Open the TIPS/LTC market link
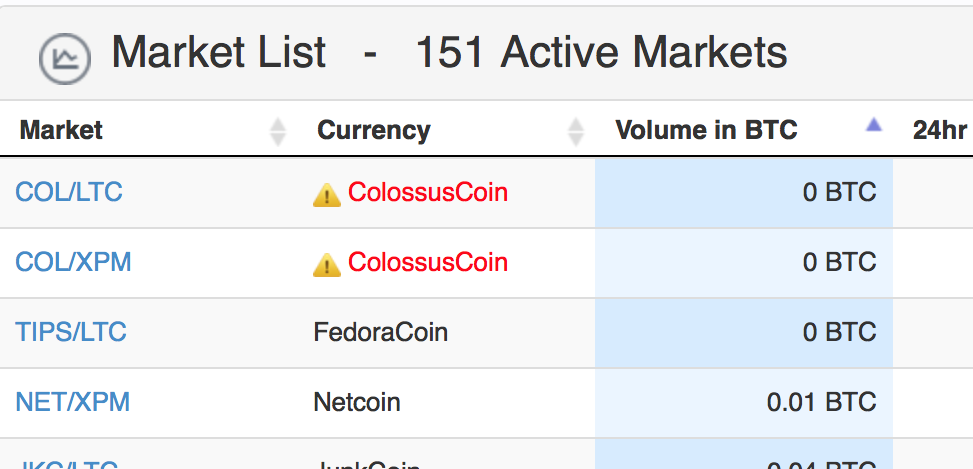This screenshot has width=973, height=469. tap(71, 332)
